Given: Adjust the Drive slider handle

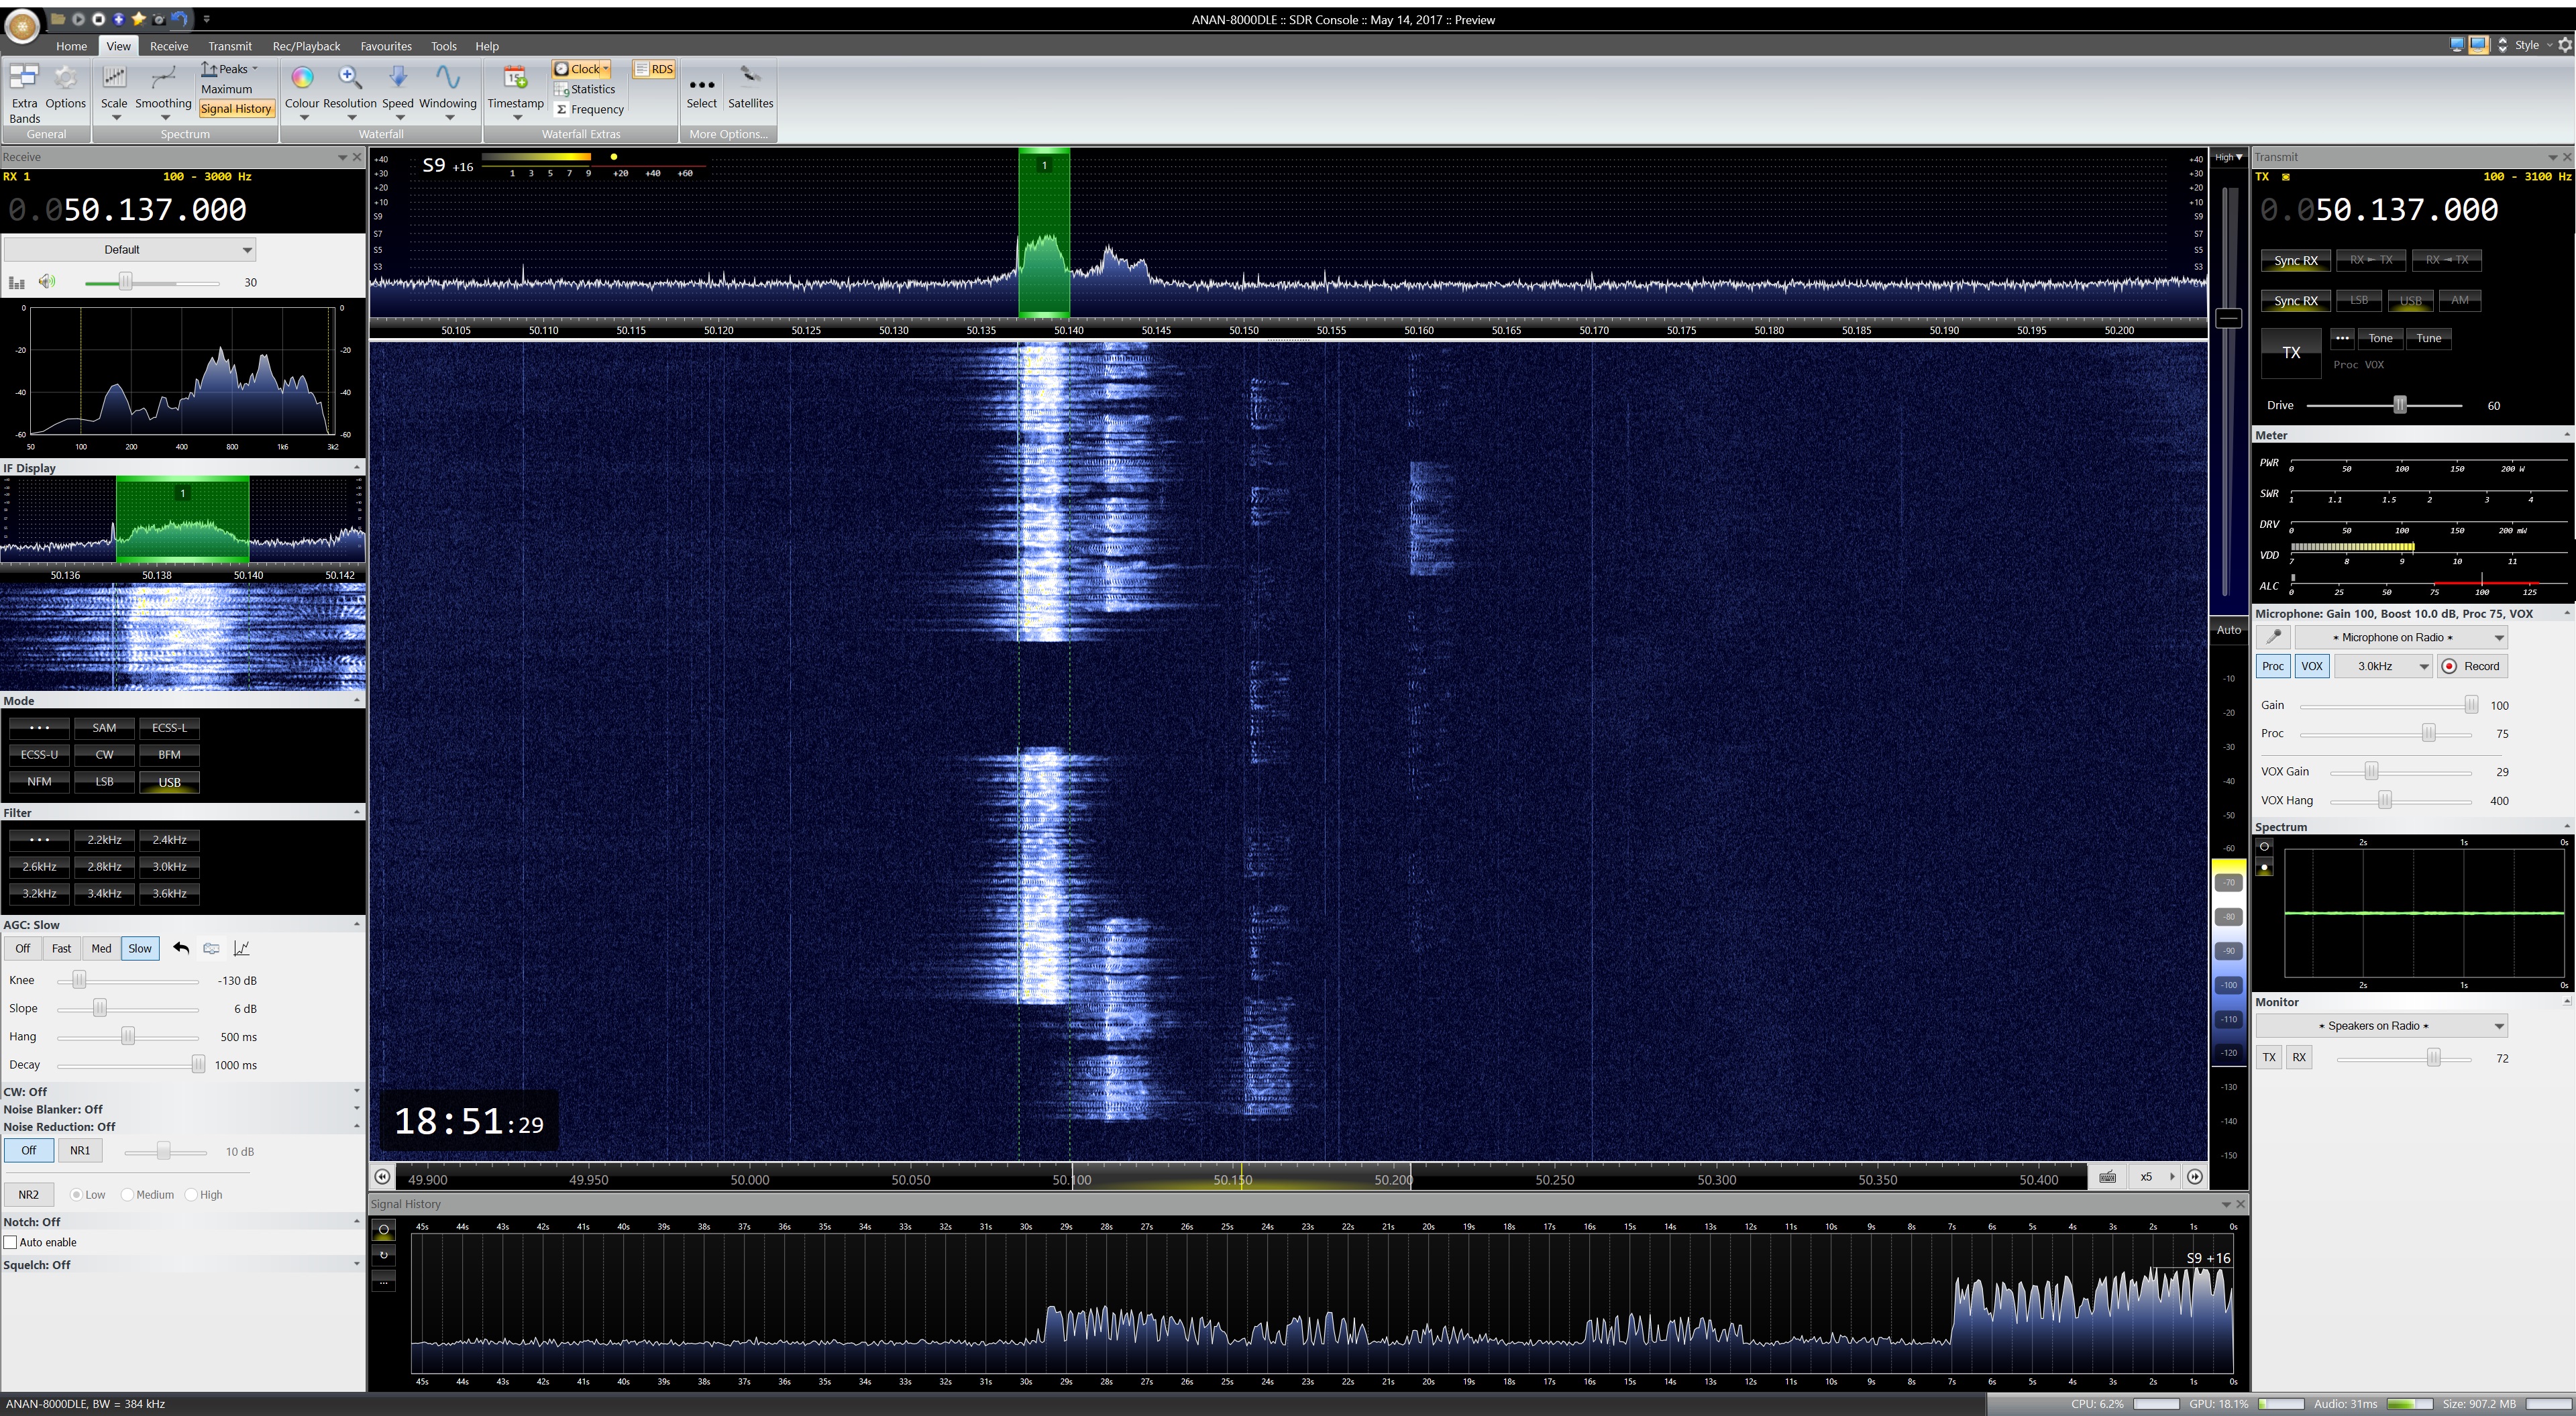Looking at the screenshot, I should 2399,405.
